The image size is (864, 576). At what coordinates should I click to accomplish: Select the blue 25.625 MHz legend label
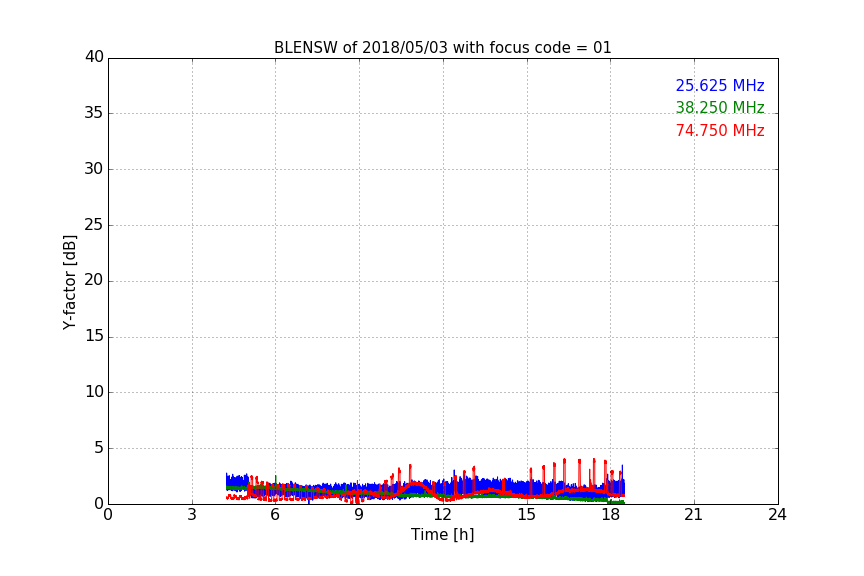click(720, 85)
